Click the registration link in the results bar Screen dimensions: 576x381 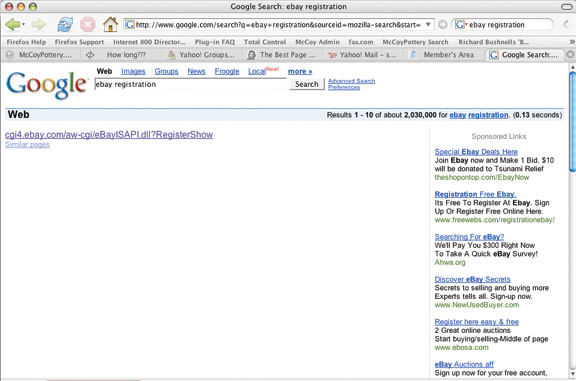488,115
